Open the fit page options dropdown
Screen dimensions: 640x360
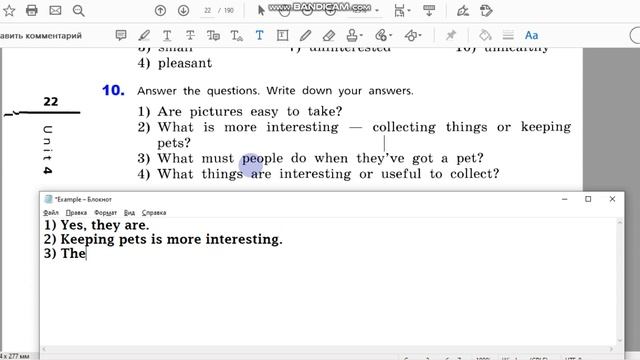click(x=402, y=11)
